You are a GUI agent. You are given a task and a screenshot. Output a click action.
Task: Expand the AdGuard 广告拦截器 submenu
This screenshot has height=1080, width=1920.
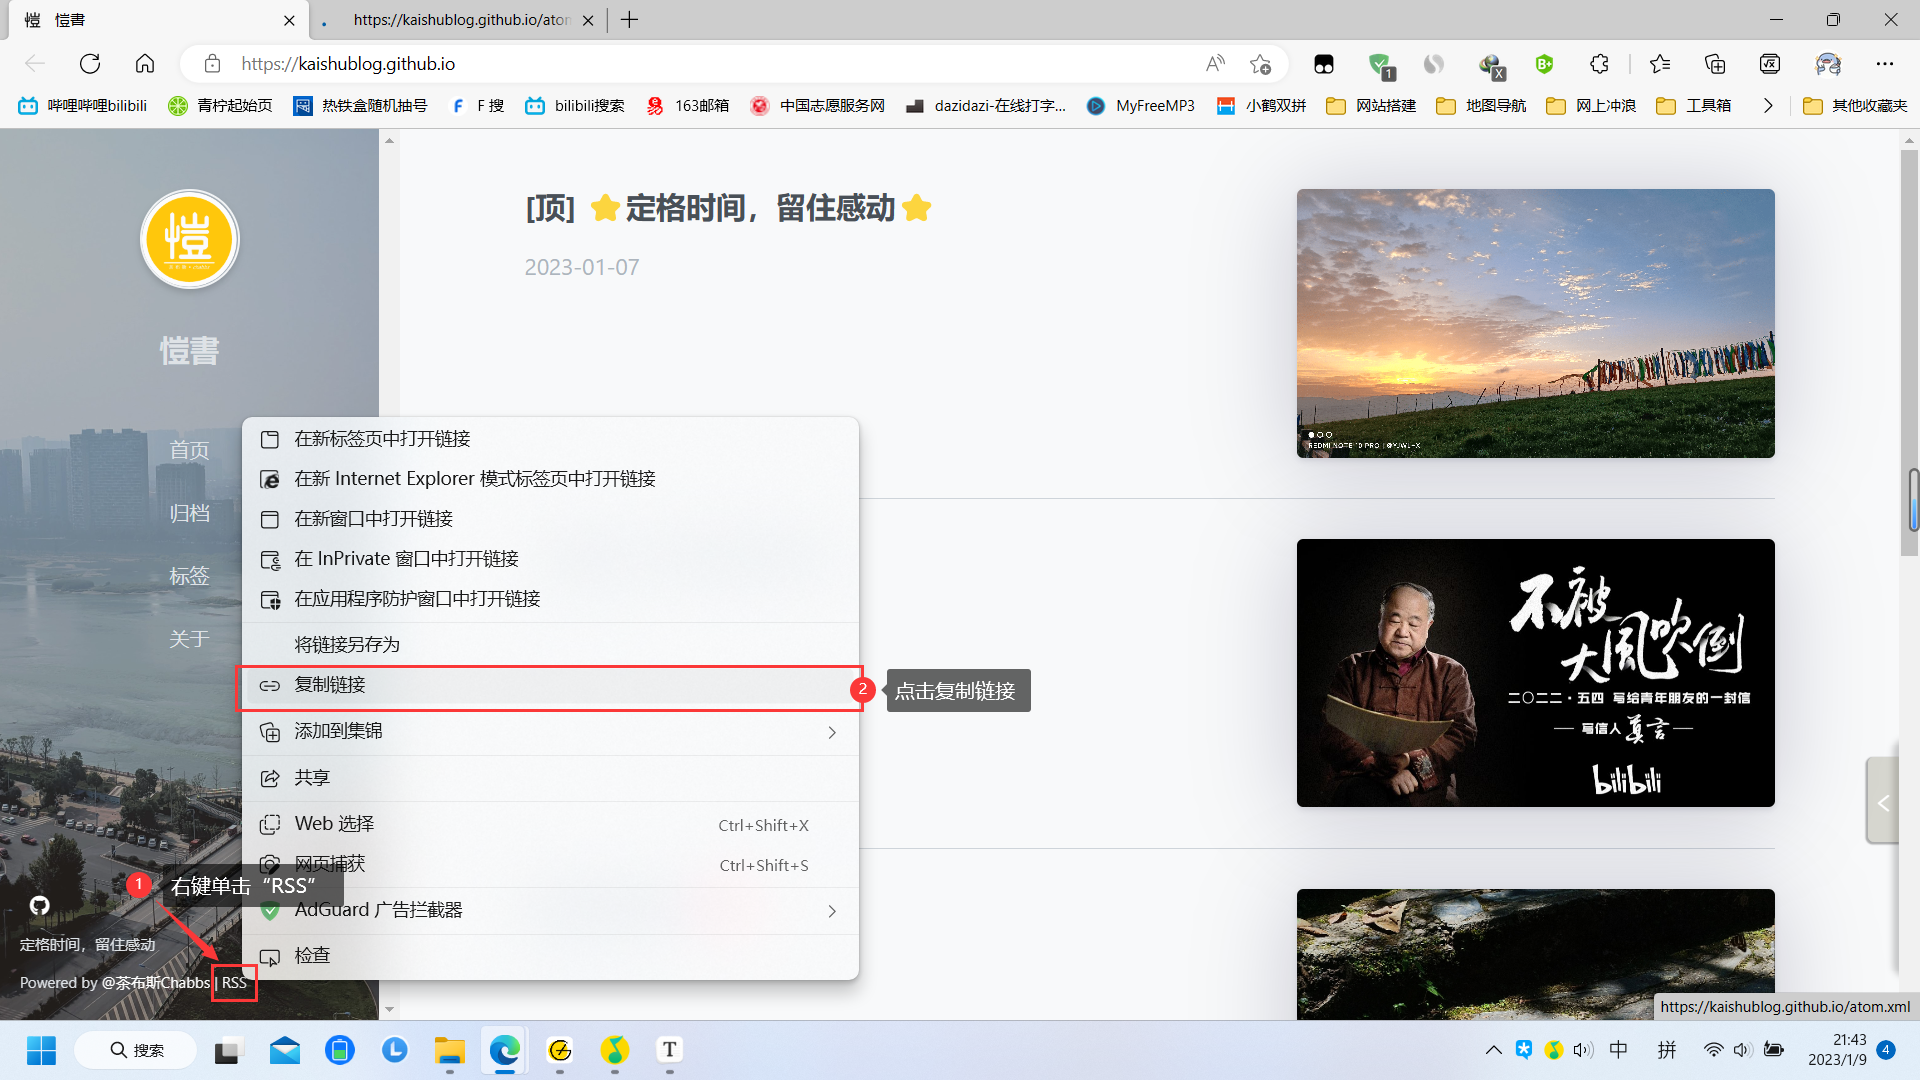[x=831, y=911]
